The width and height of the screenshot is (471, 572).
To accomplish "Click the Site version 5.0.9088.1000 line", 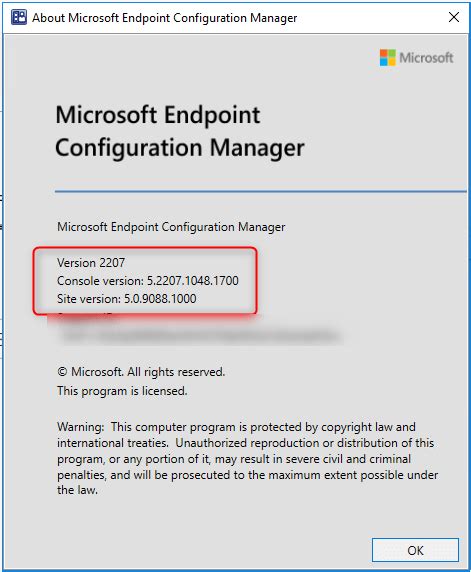I will [127, 299].
